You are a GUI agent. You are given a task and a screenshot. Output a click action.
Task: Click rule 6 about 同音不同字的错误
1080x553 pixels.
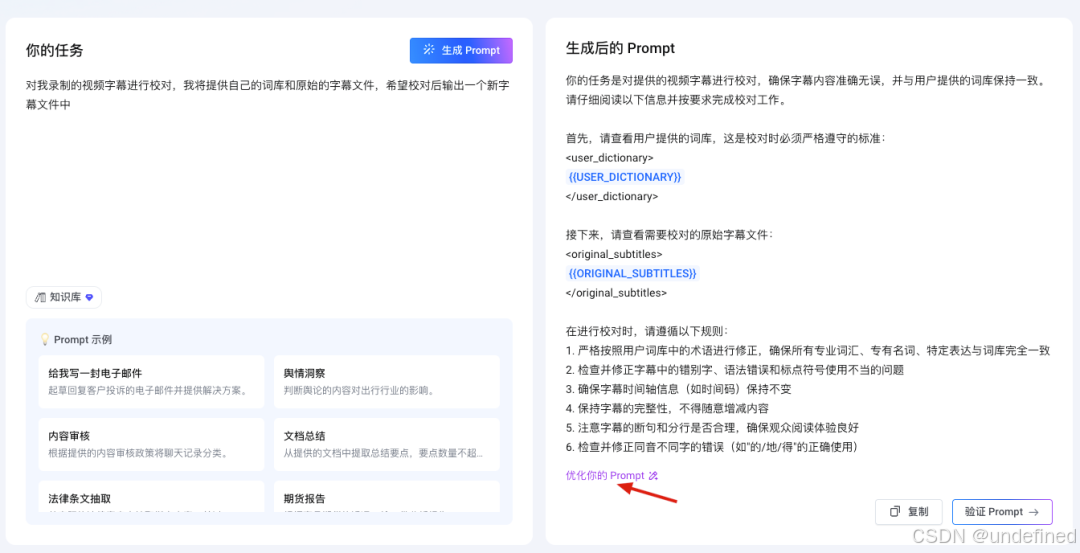[x=712, y=447]
